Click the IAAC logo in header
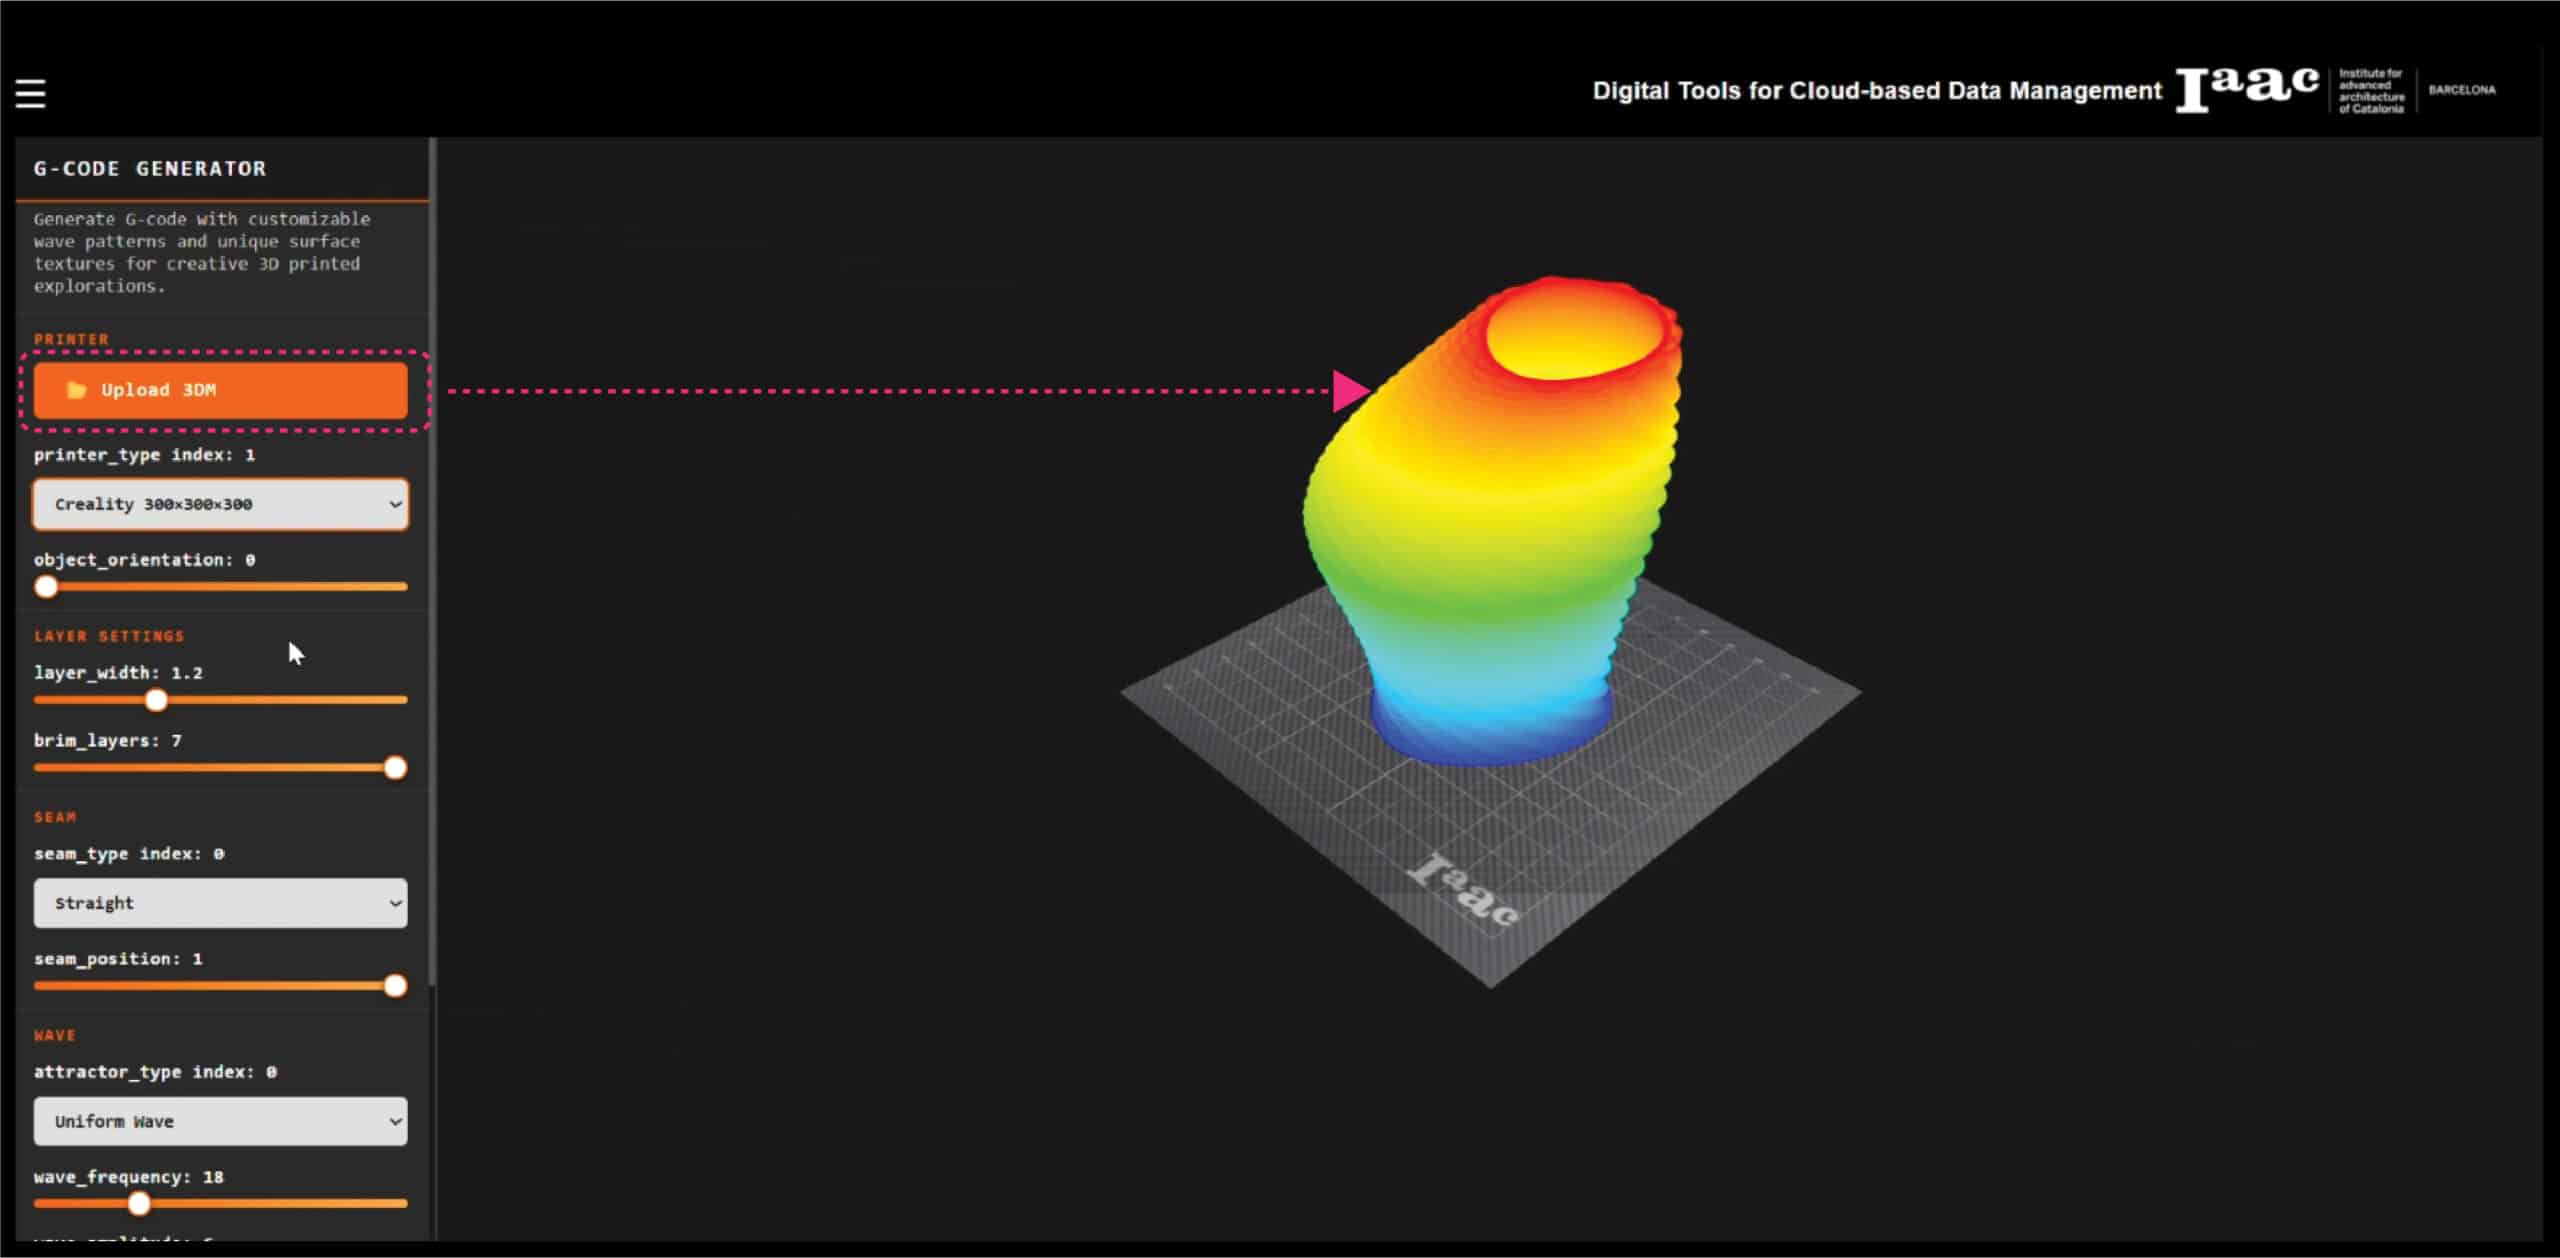The image size is (2560, 1258). point(2246,90)
